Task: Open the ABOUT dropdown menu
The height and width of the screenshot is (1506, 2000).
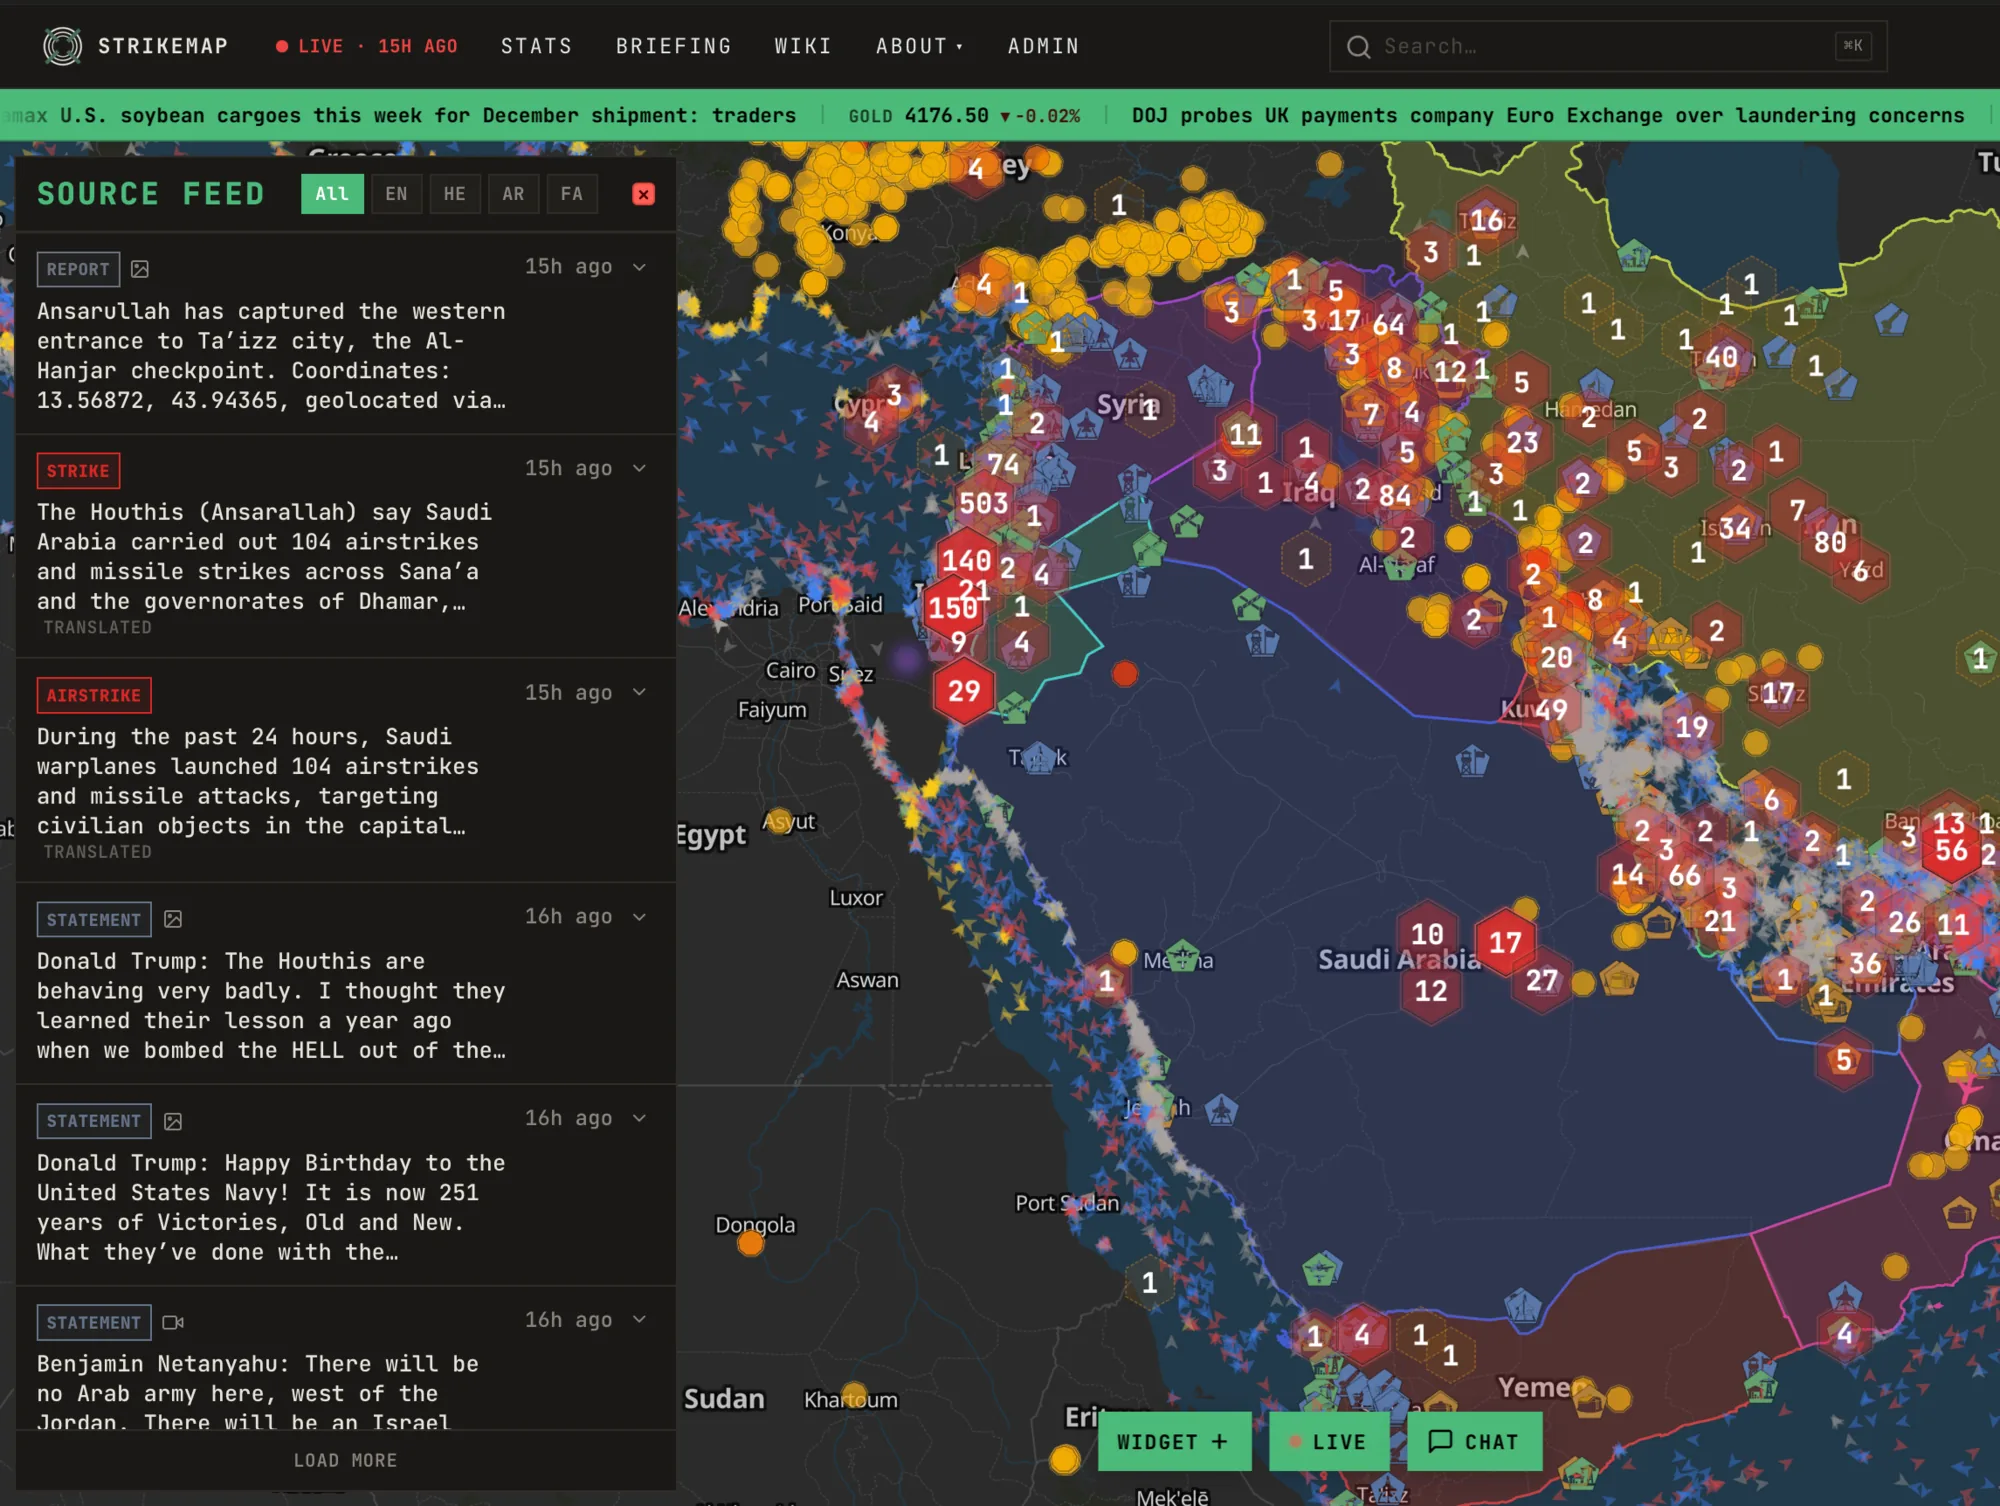Action: coord(920,46)
